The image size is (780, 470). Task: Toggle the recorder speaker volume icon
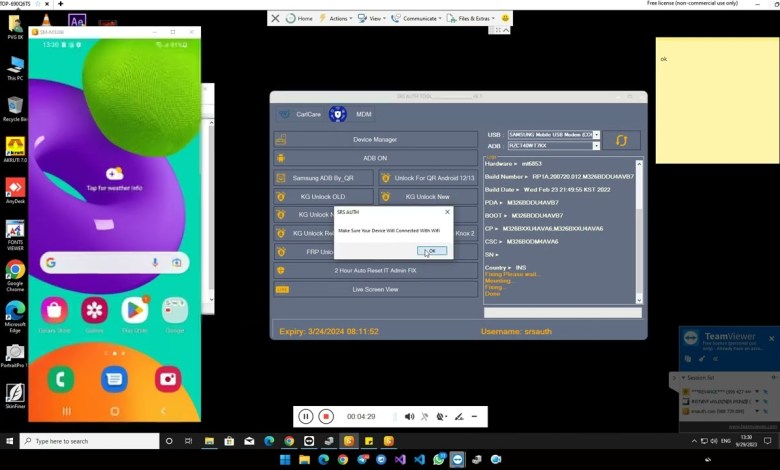pos(409,416)
